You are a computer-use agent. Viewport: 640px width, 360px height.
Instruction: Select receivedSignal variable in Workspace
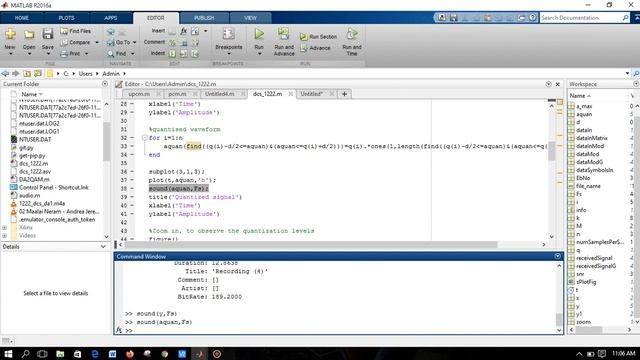tap(594, 258)
